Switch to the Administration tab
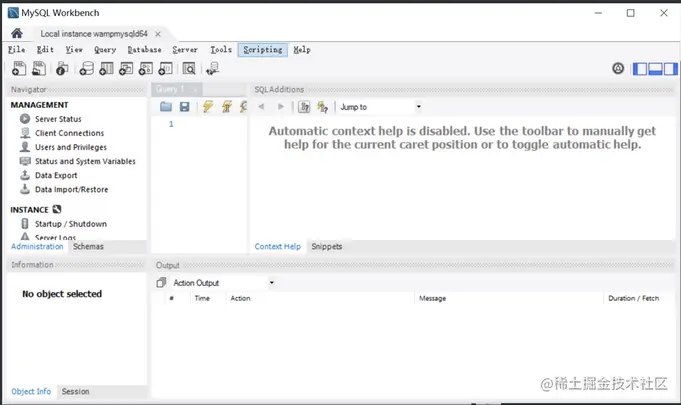Image resolution: width=681 pixels, height=405 pixels. click(37, 247)
